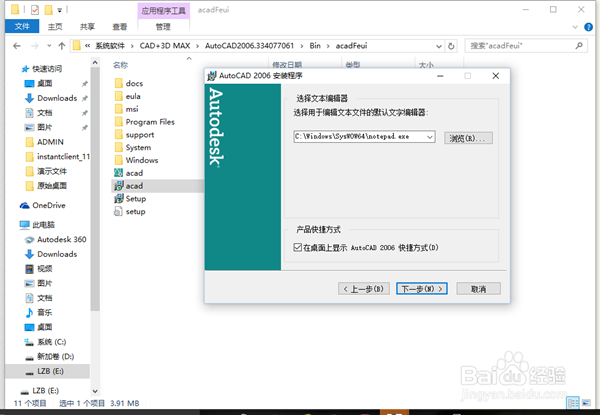The image size is (600, 415).
Task: Open 快速访问 Quick access node
Action: coord(41,69)
